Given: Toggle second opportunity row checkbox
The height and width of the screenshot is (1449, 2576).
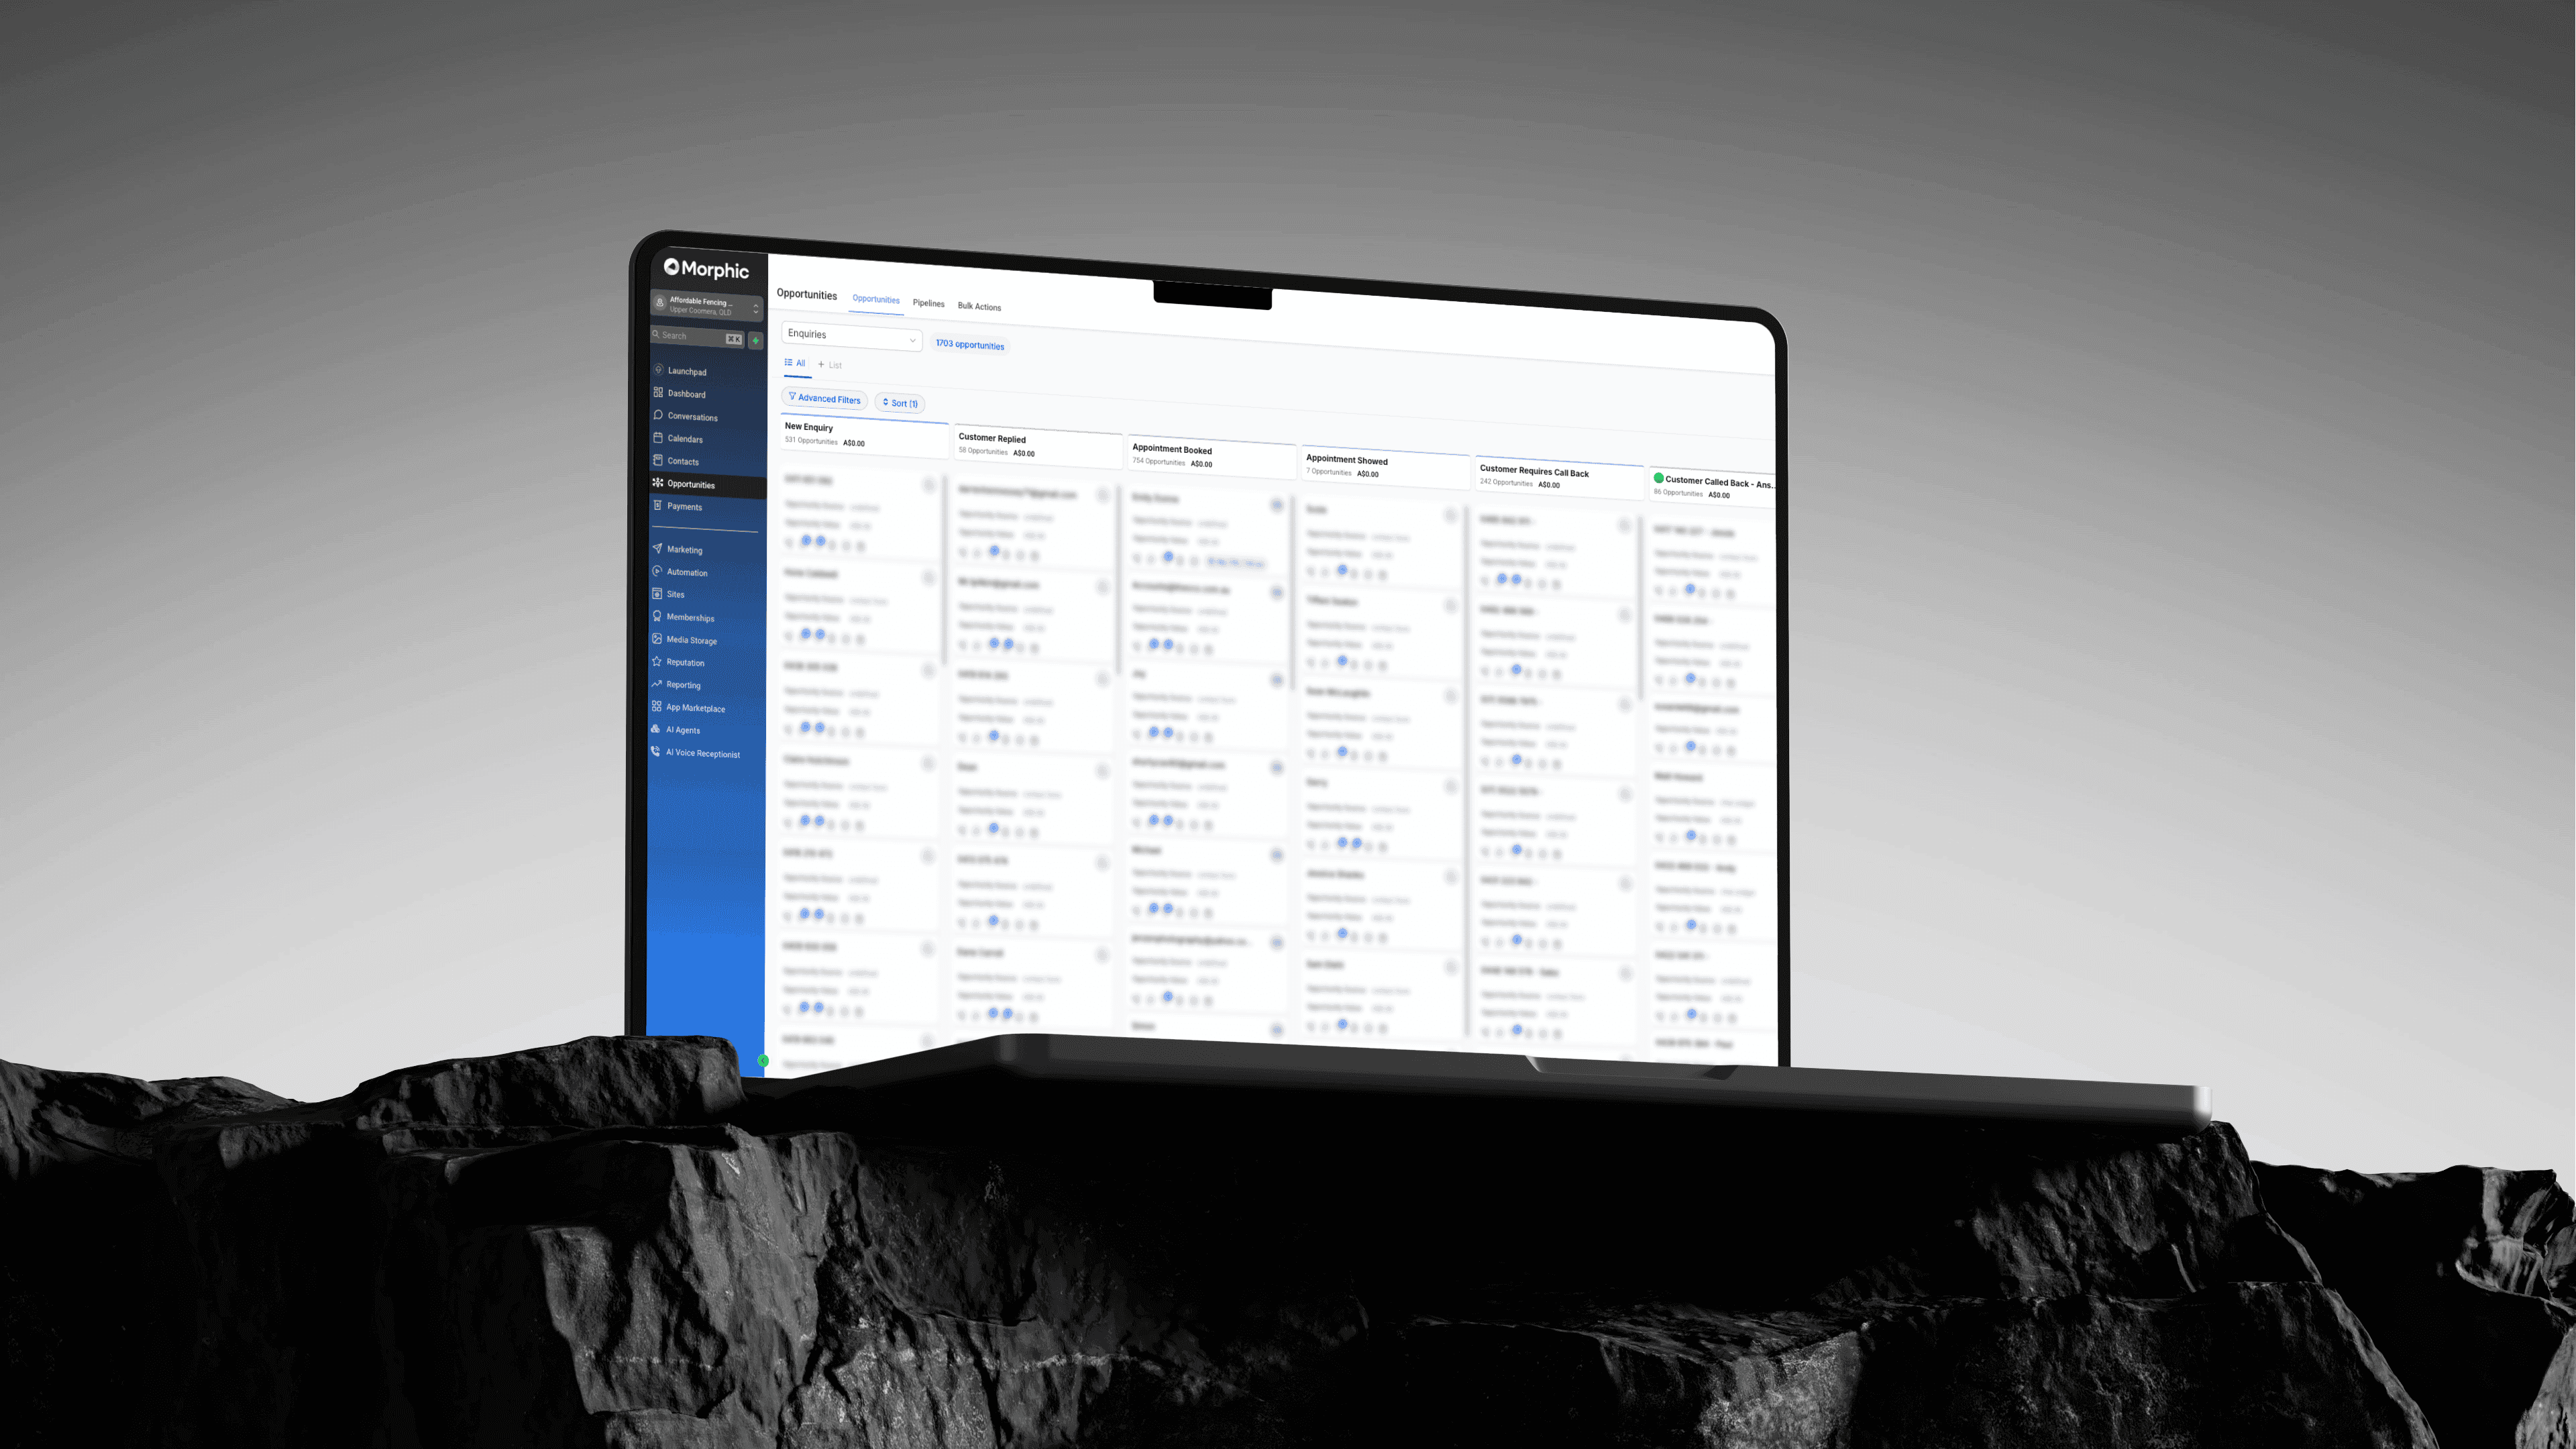Looking at the screenshot, I should (929, 575).
